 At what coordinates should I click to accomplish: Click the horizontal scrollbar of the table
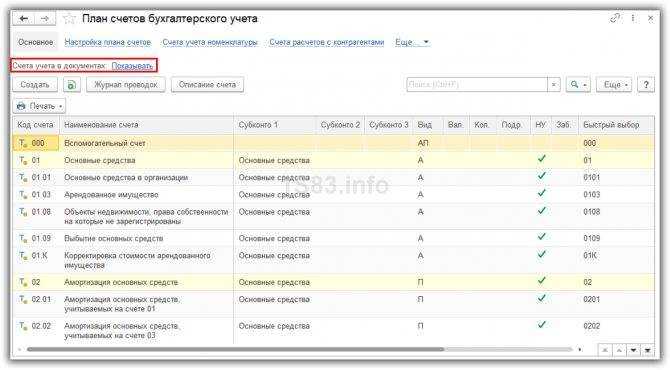click(x=235, y=349)
